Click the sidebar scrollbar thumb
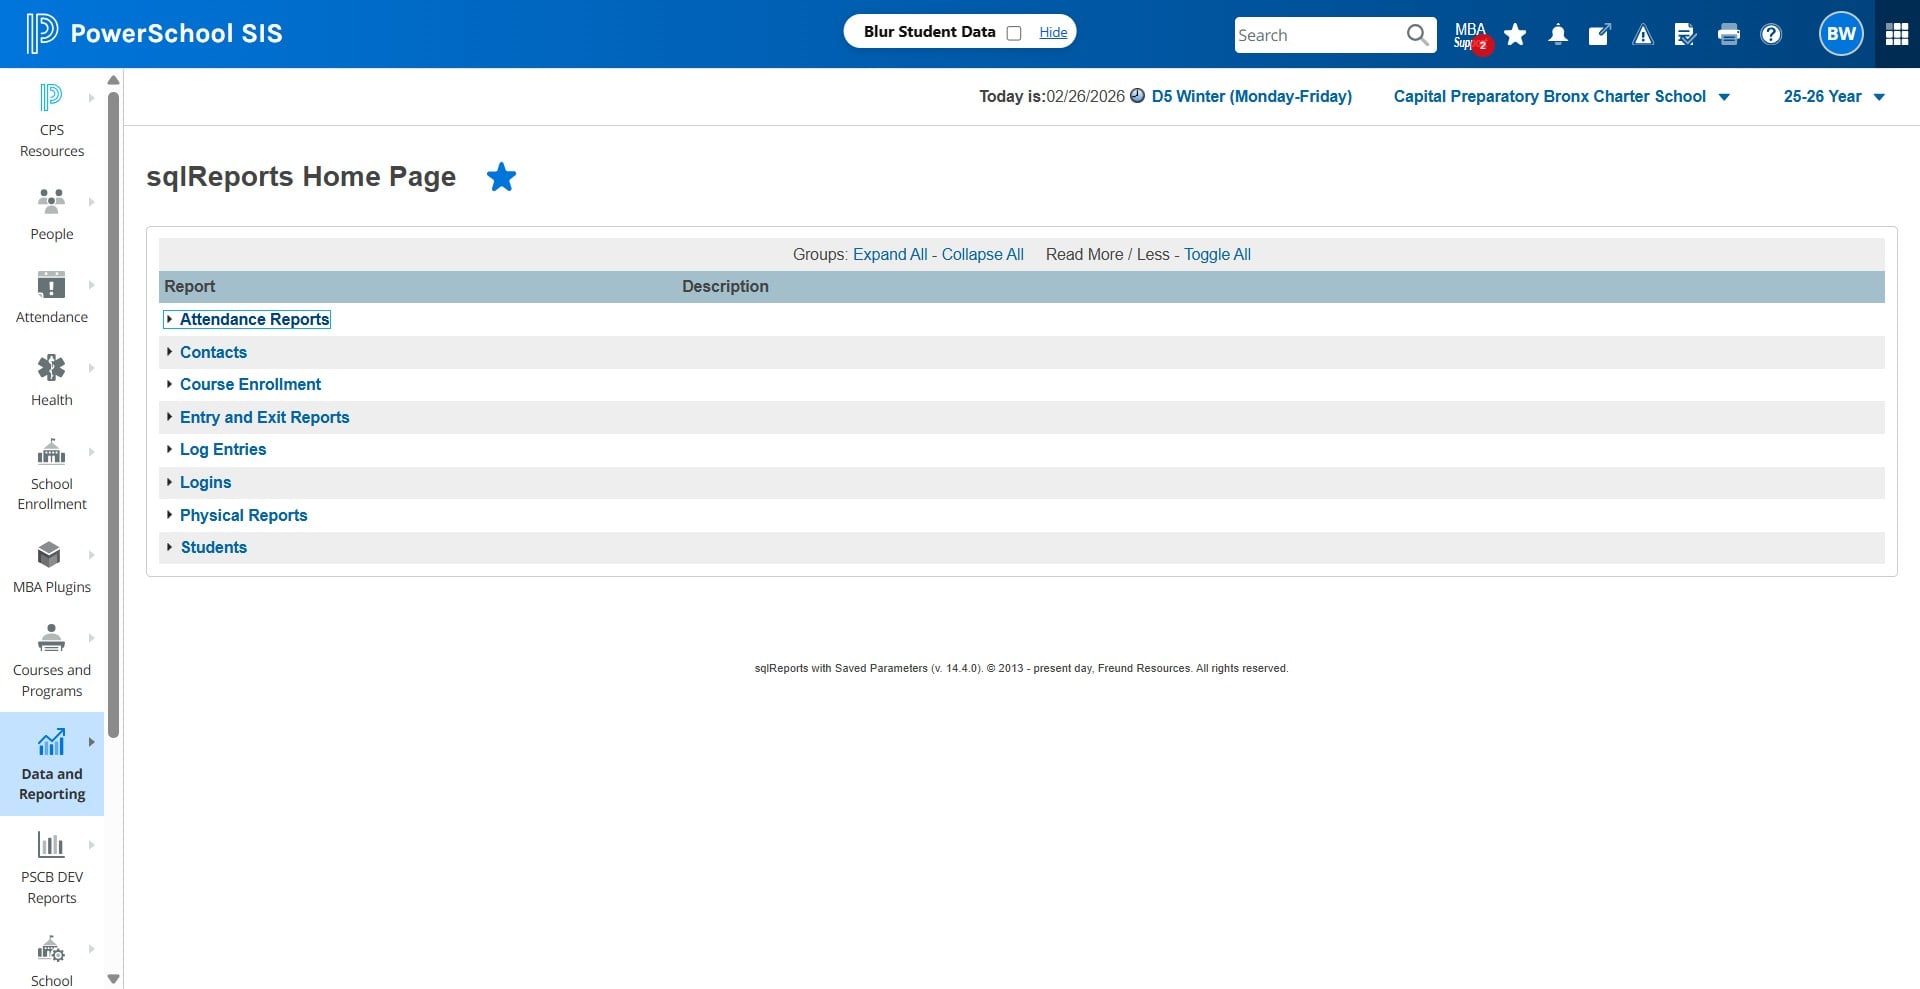Viewport: 1920px width, 989px height. (x=113, y=414)
